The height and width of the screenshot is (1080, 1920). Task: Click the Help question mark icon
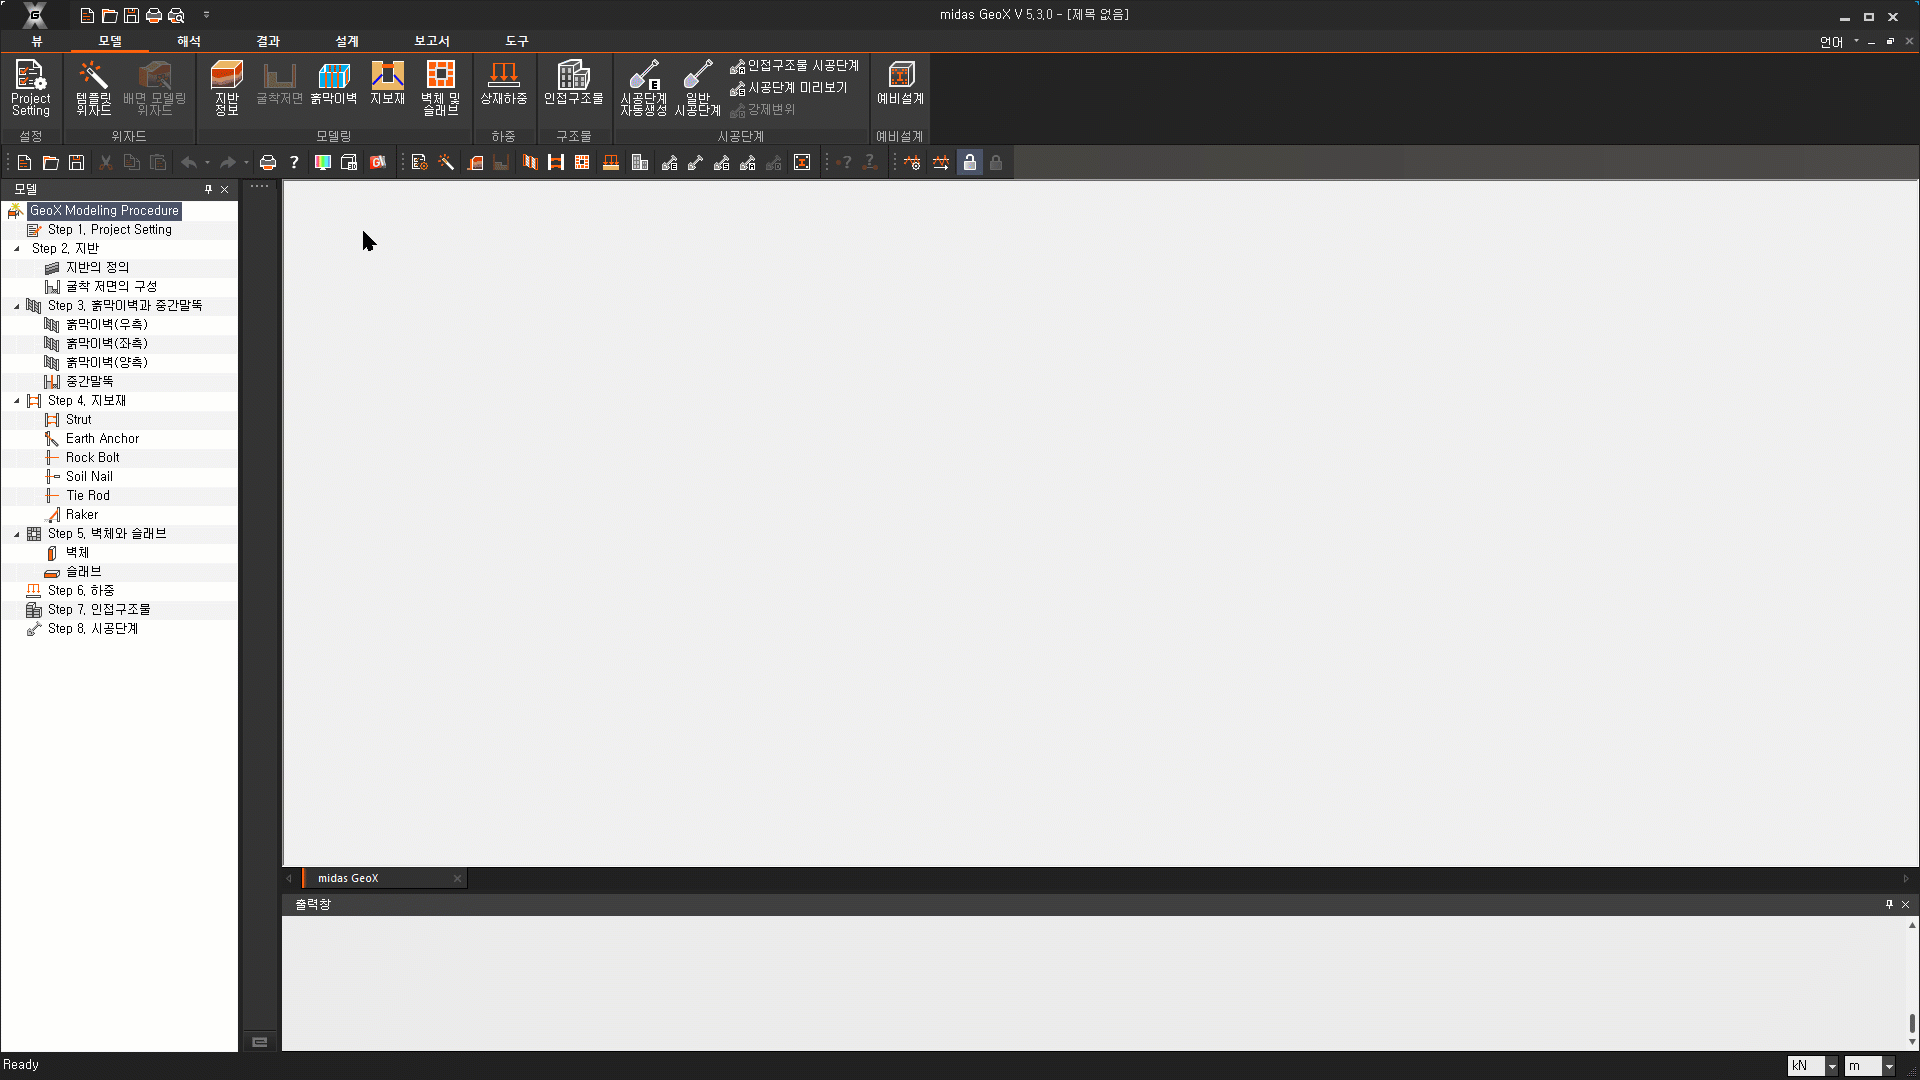pyautogui.click(x=294, y=163)
